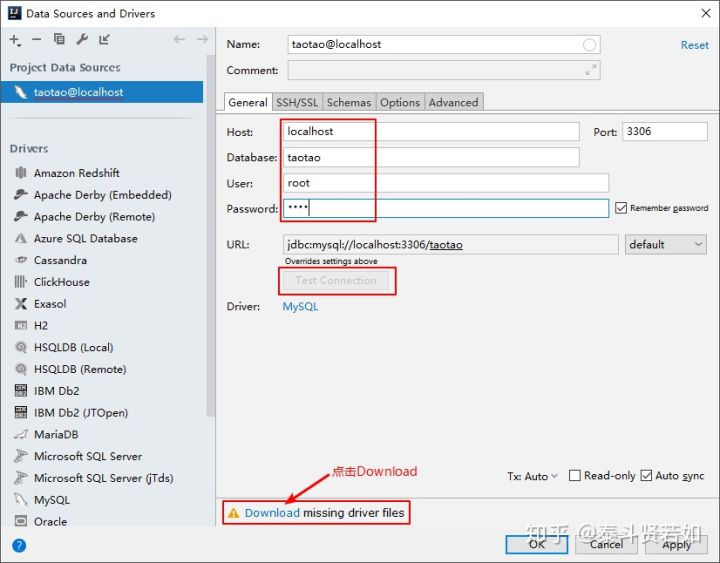Viewport: 720px width, 563px height.
Task: Open help with question mark icon
Action: pos(19,546)
